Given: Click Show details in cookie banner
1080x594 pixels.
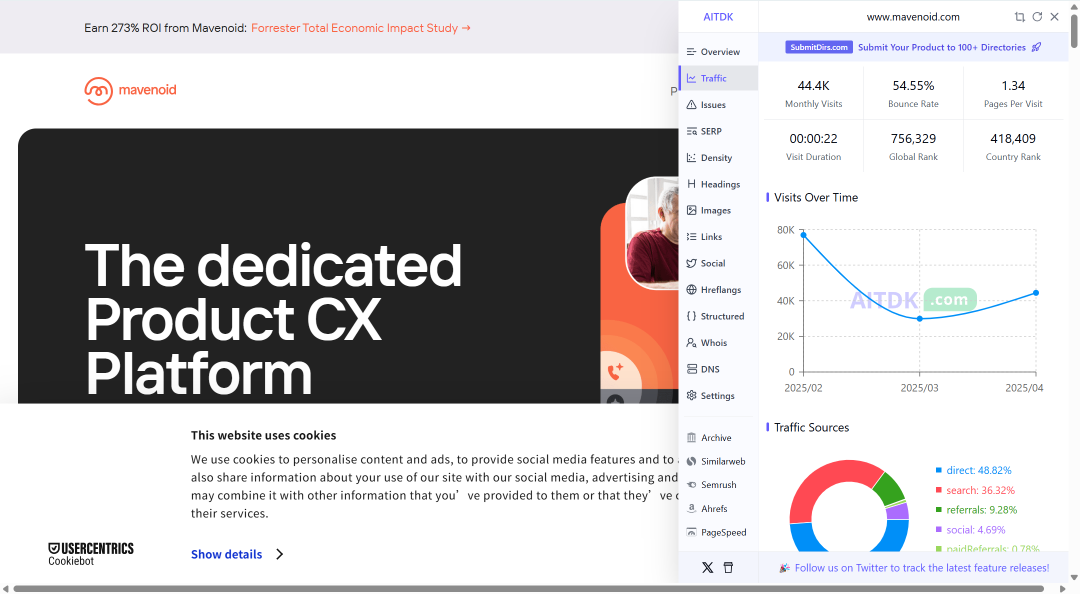Looking at the screenshot, I should [227, 554].
